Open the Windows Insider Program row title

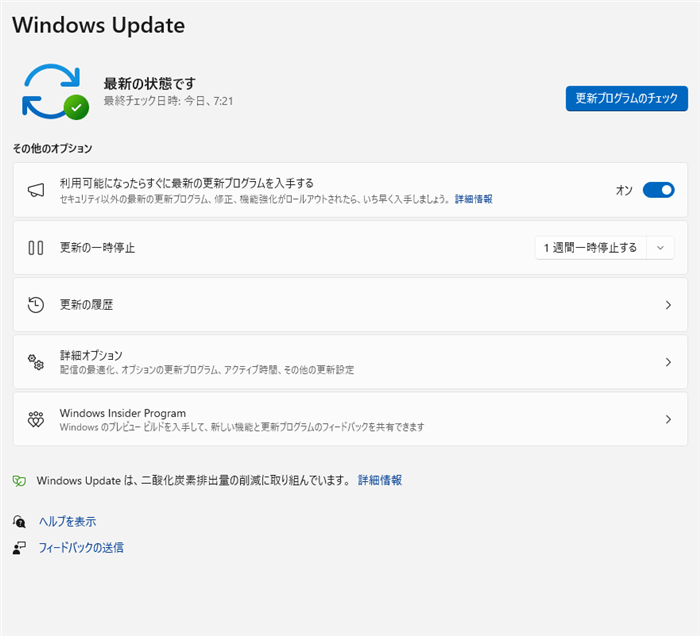click(123, 413)
